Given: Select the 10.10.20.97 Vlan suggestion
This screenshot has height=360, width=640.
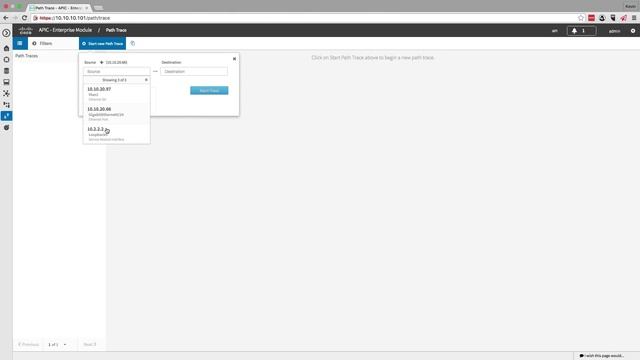Looking at the screenshot, I should coord(117,94).
